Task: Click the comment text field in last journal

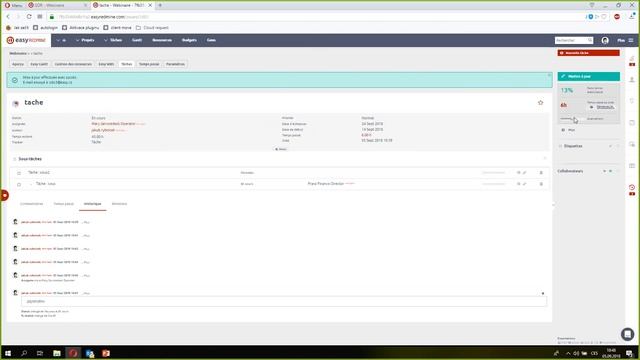Action: tap(284, 301)
